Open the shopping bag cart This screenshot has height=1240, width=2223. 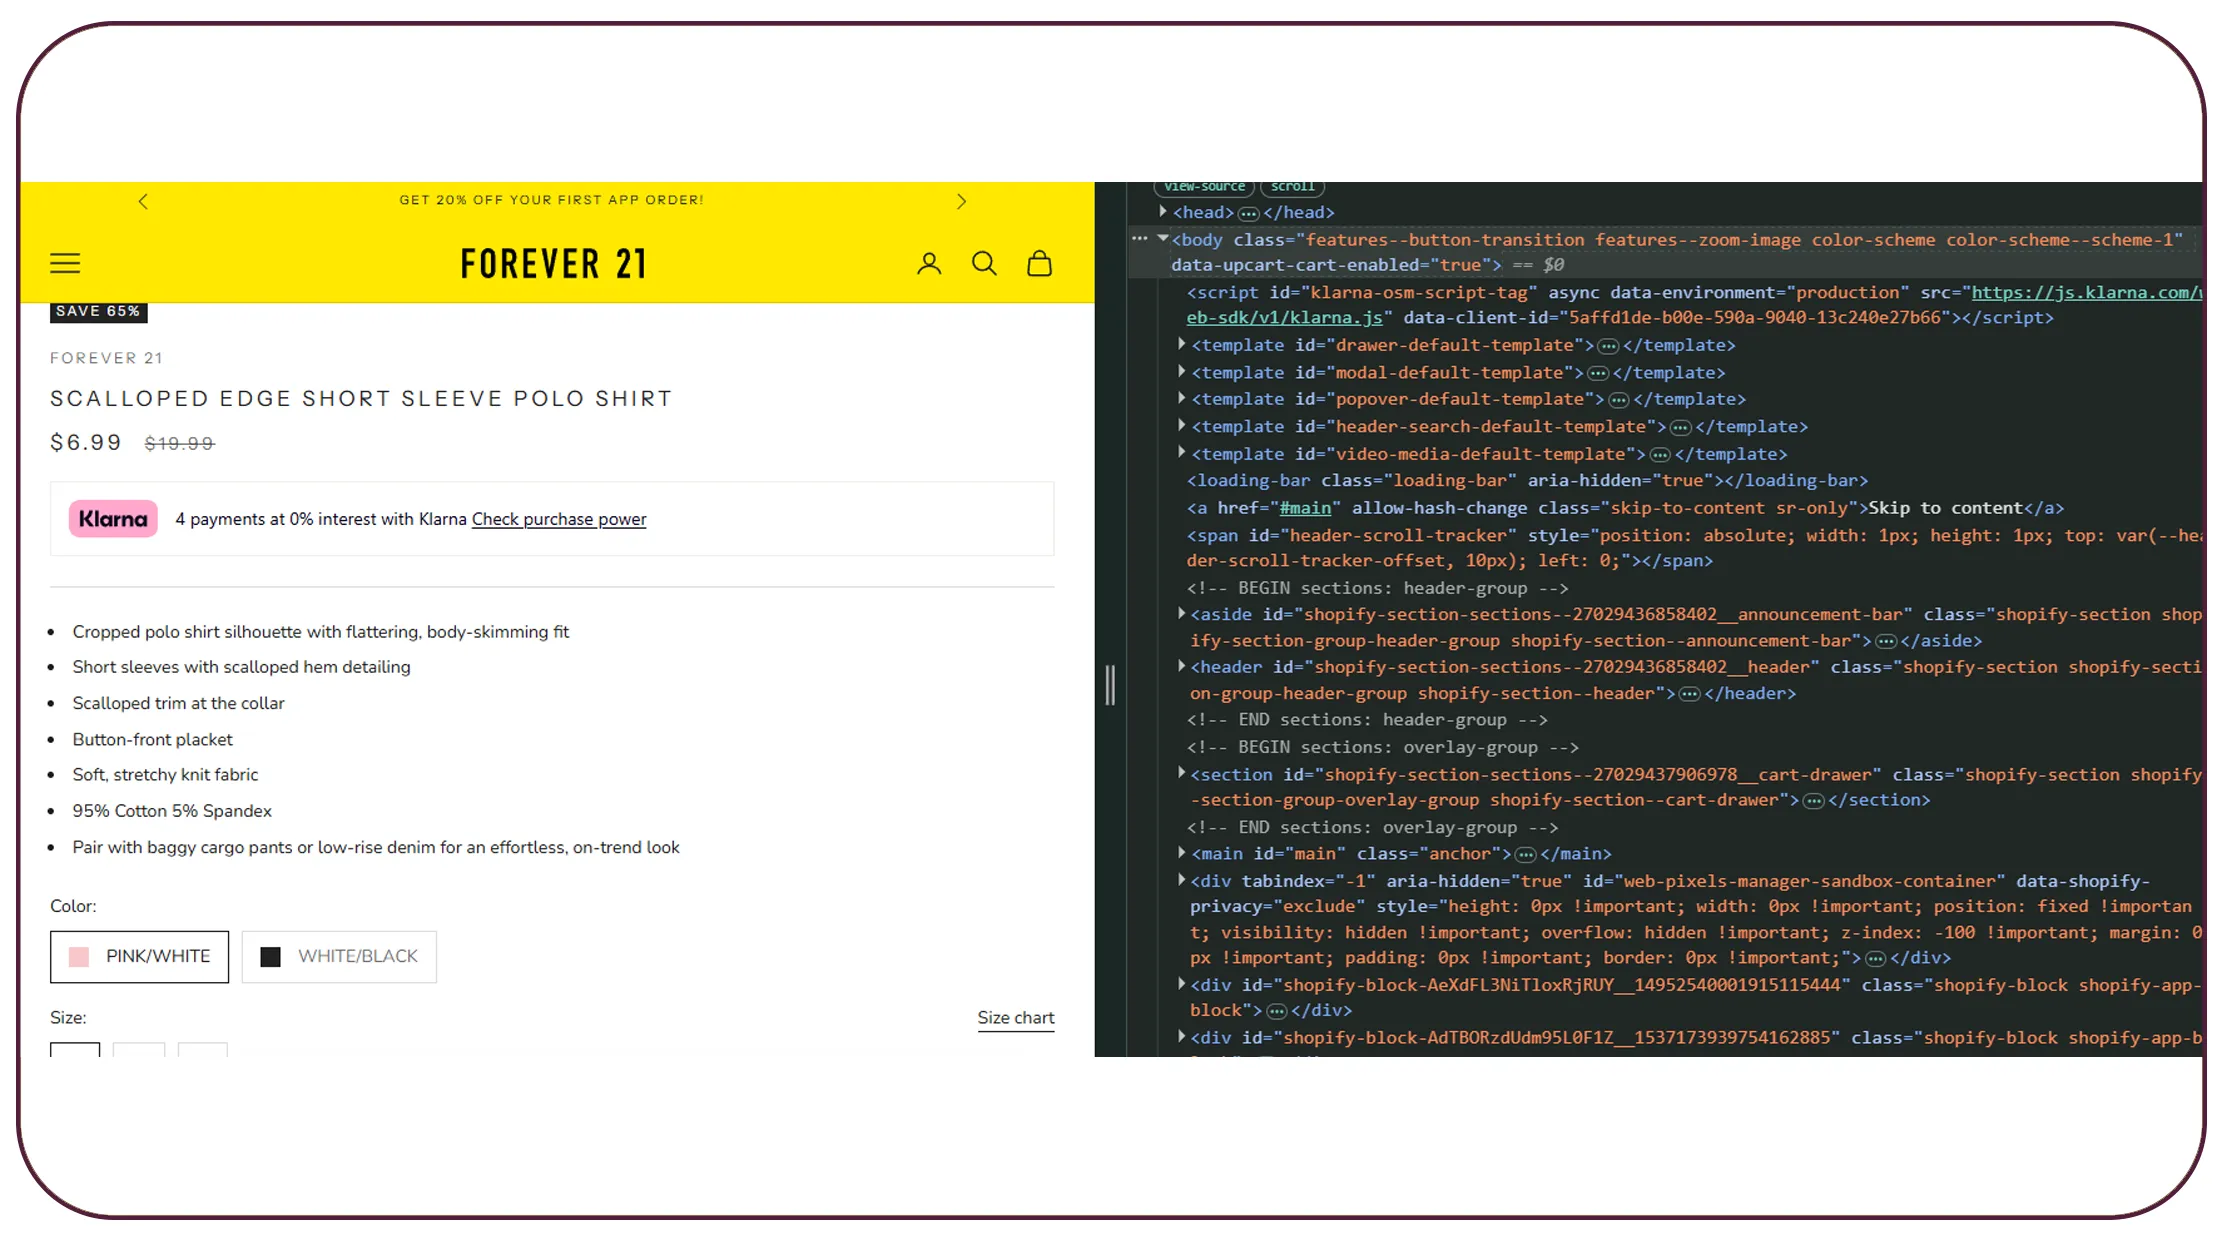pos(1039,263)
